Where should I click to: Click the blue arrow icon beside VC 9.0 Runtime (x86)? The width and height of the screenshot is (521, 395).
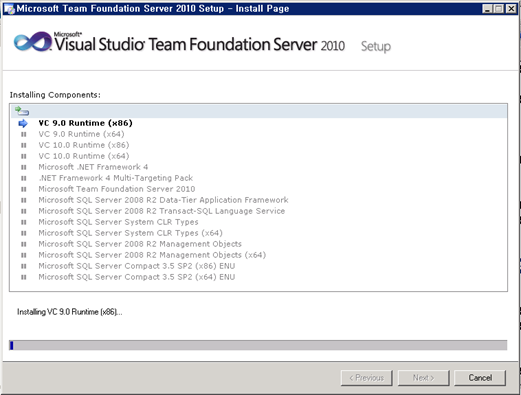pos(23,123)
